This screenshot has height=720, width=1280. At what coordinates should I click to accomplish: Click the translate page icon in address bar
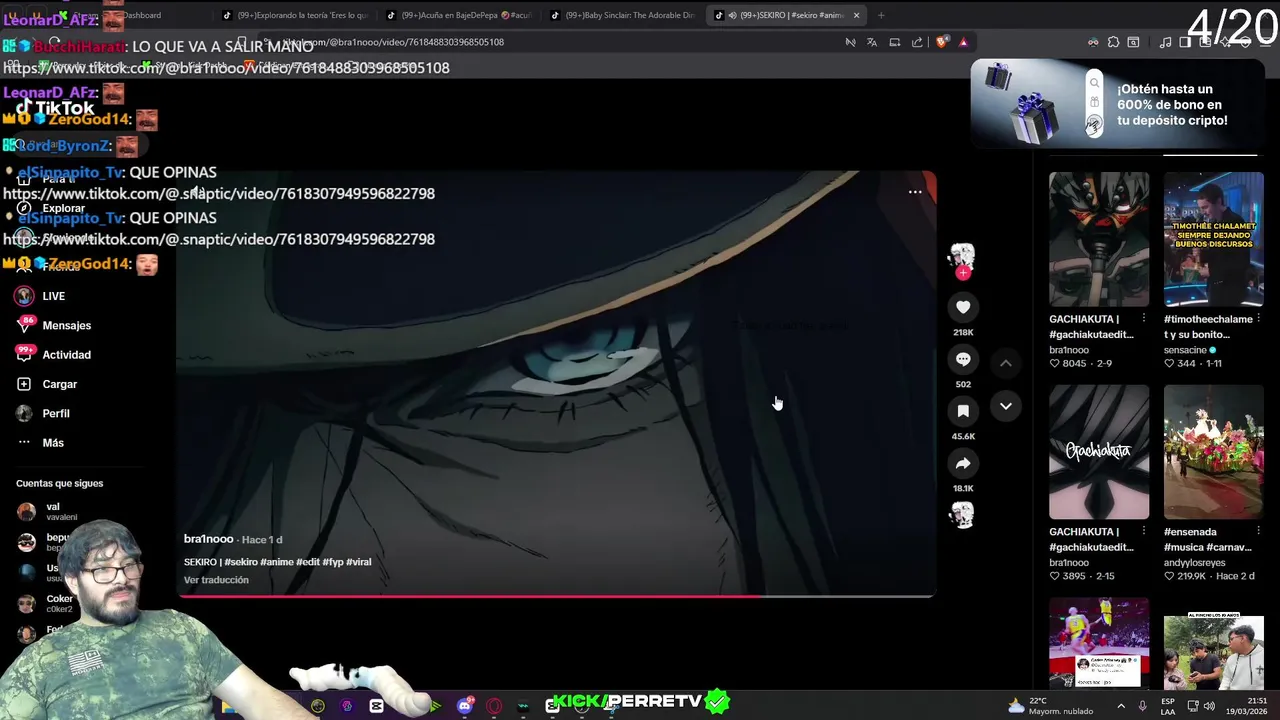(x=872, y=42)
